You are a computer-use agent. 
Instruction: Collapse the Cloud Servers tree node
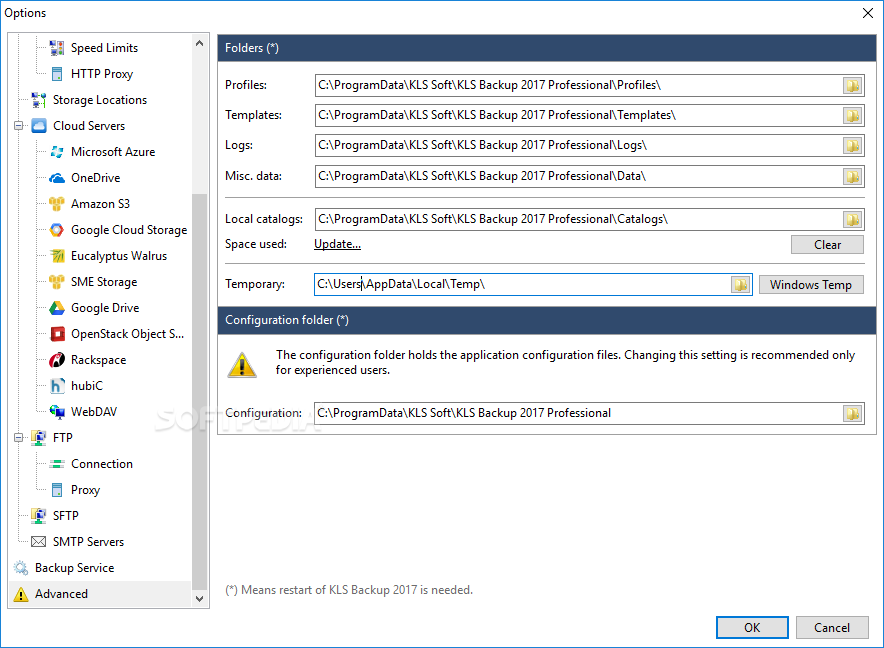[x=19, y=126]
